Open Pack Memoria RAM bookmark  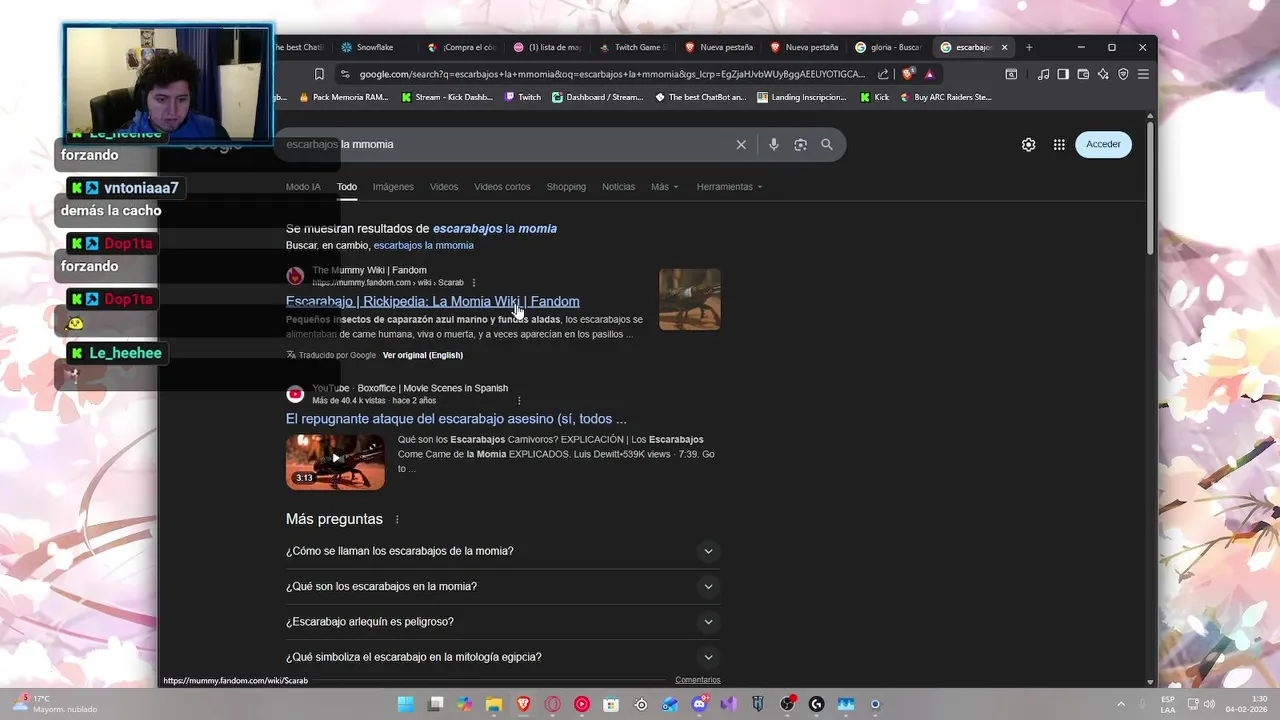click(343, 97)
